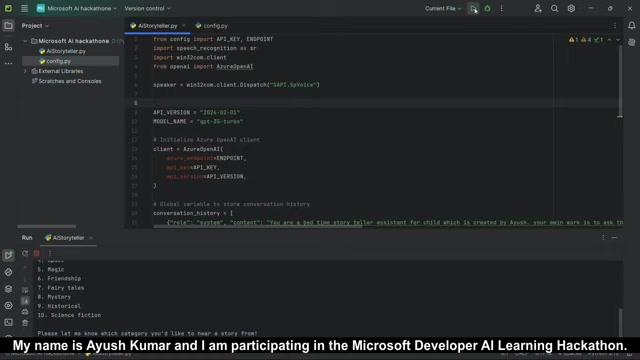
Task: Open more run actions menu
Action: coord(502,8)
